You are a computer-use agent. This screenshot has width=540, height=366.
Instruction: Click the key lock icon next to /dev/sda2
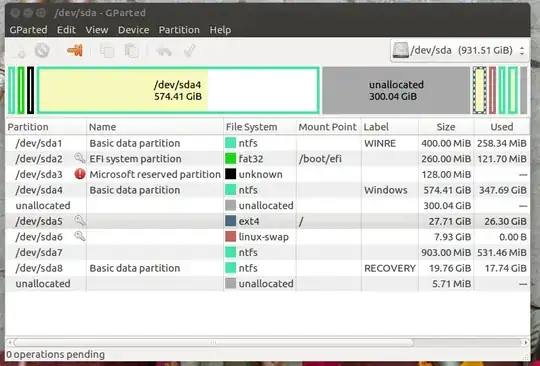pyautogui.click(x=80, y=158)
